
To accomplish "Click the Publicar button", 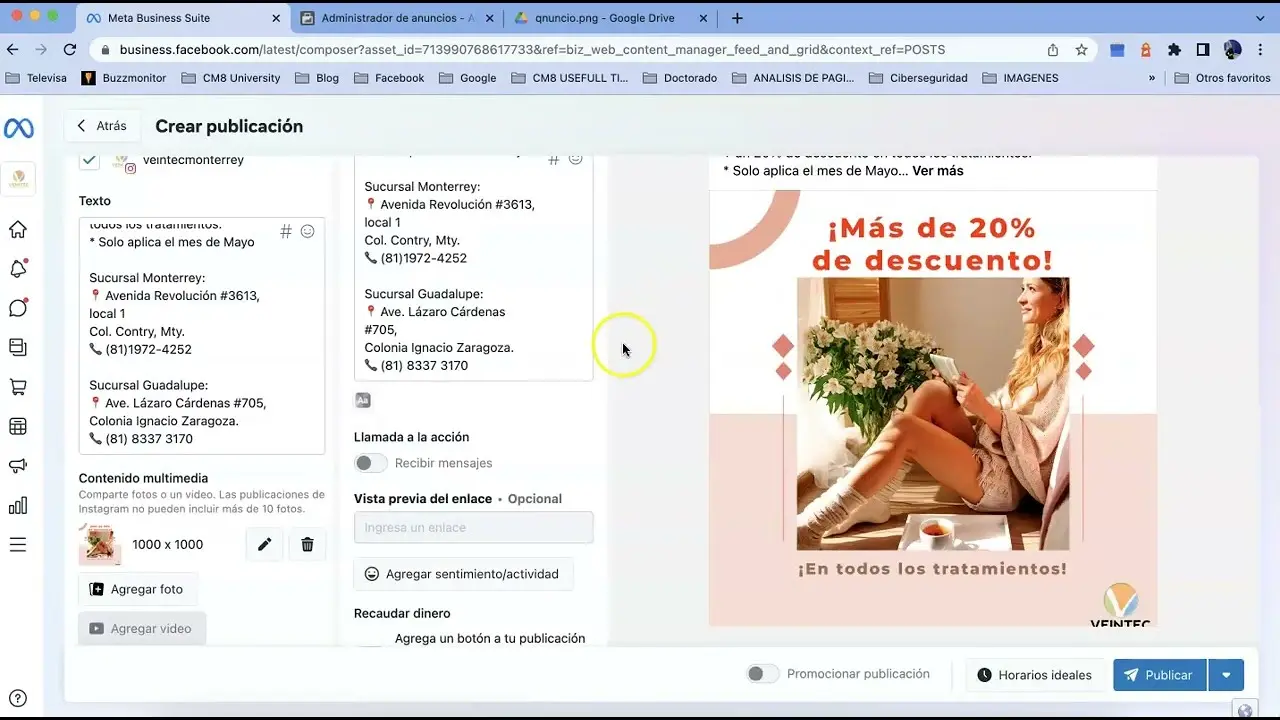I will point(1160,675).
